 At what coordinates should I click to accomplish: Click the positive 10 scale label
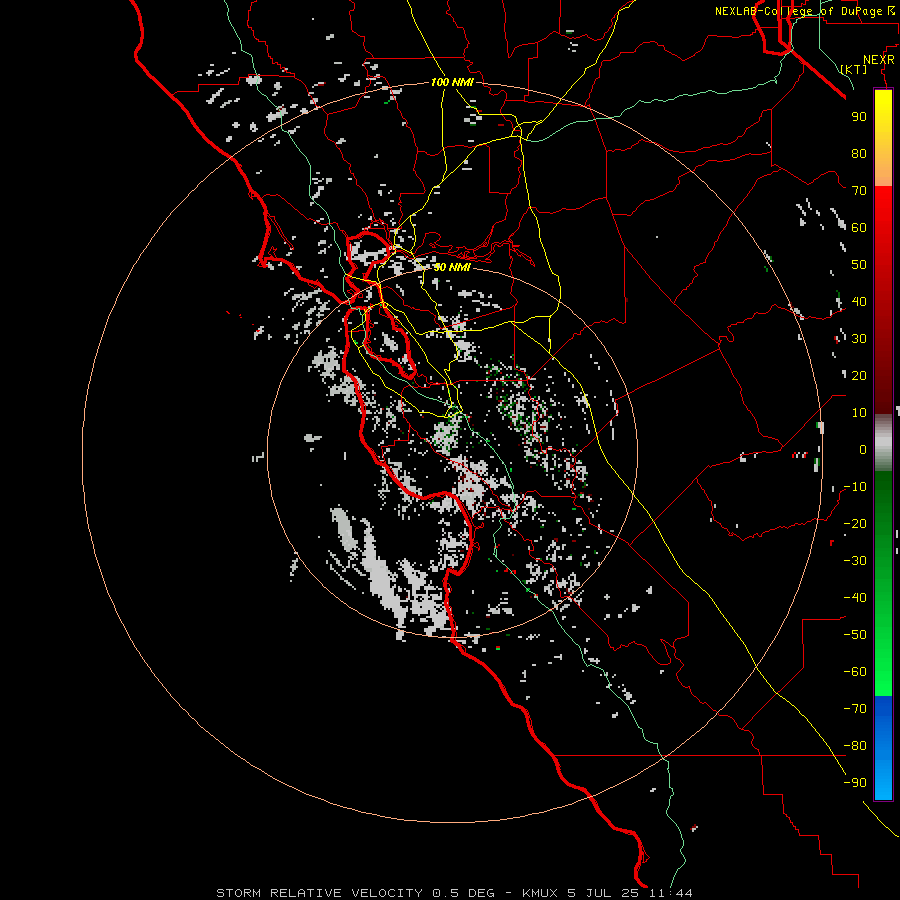coord(859,413)
